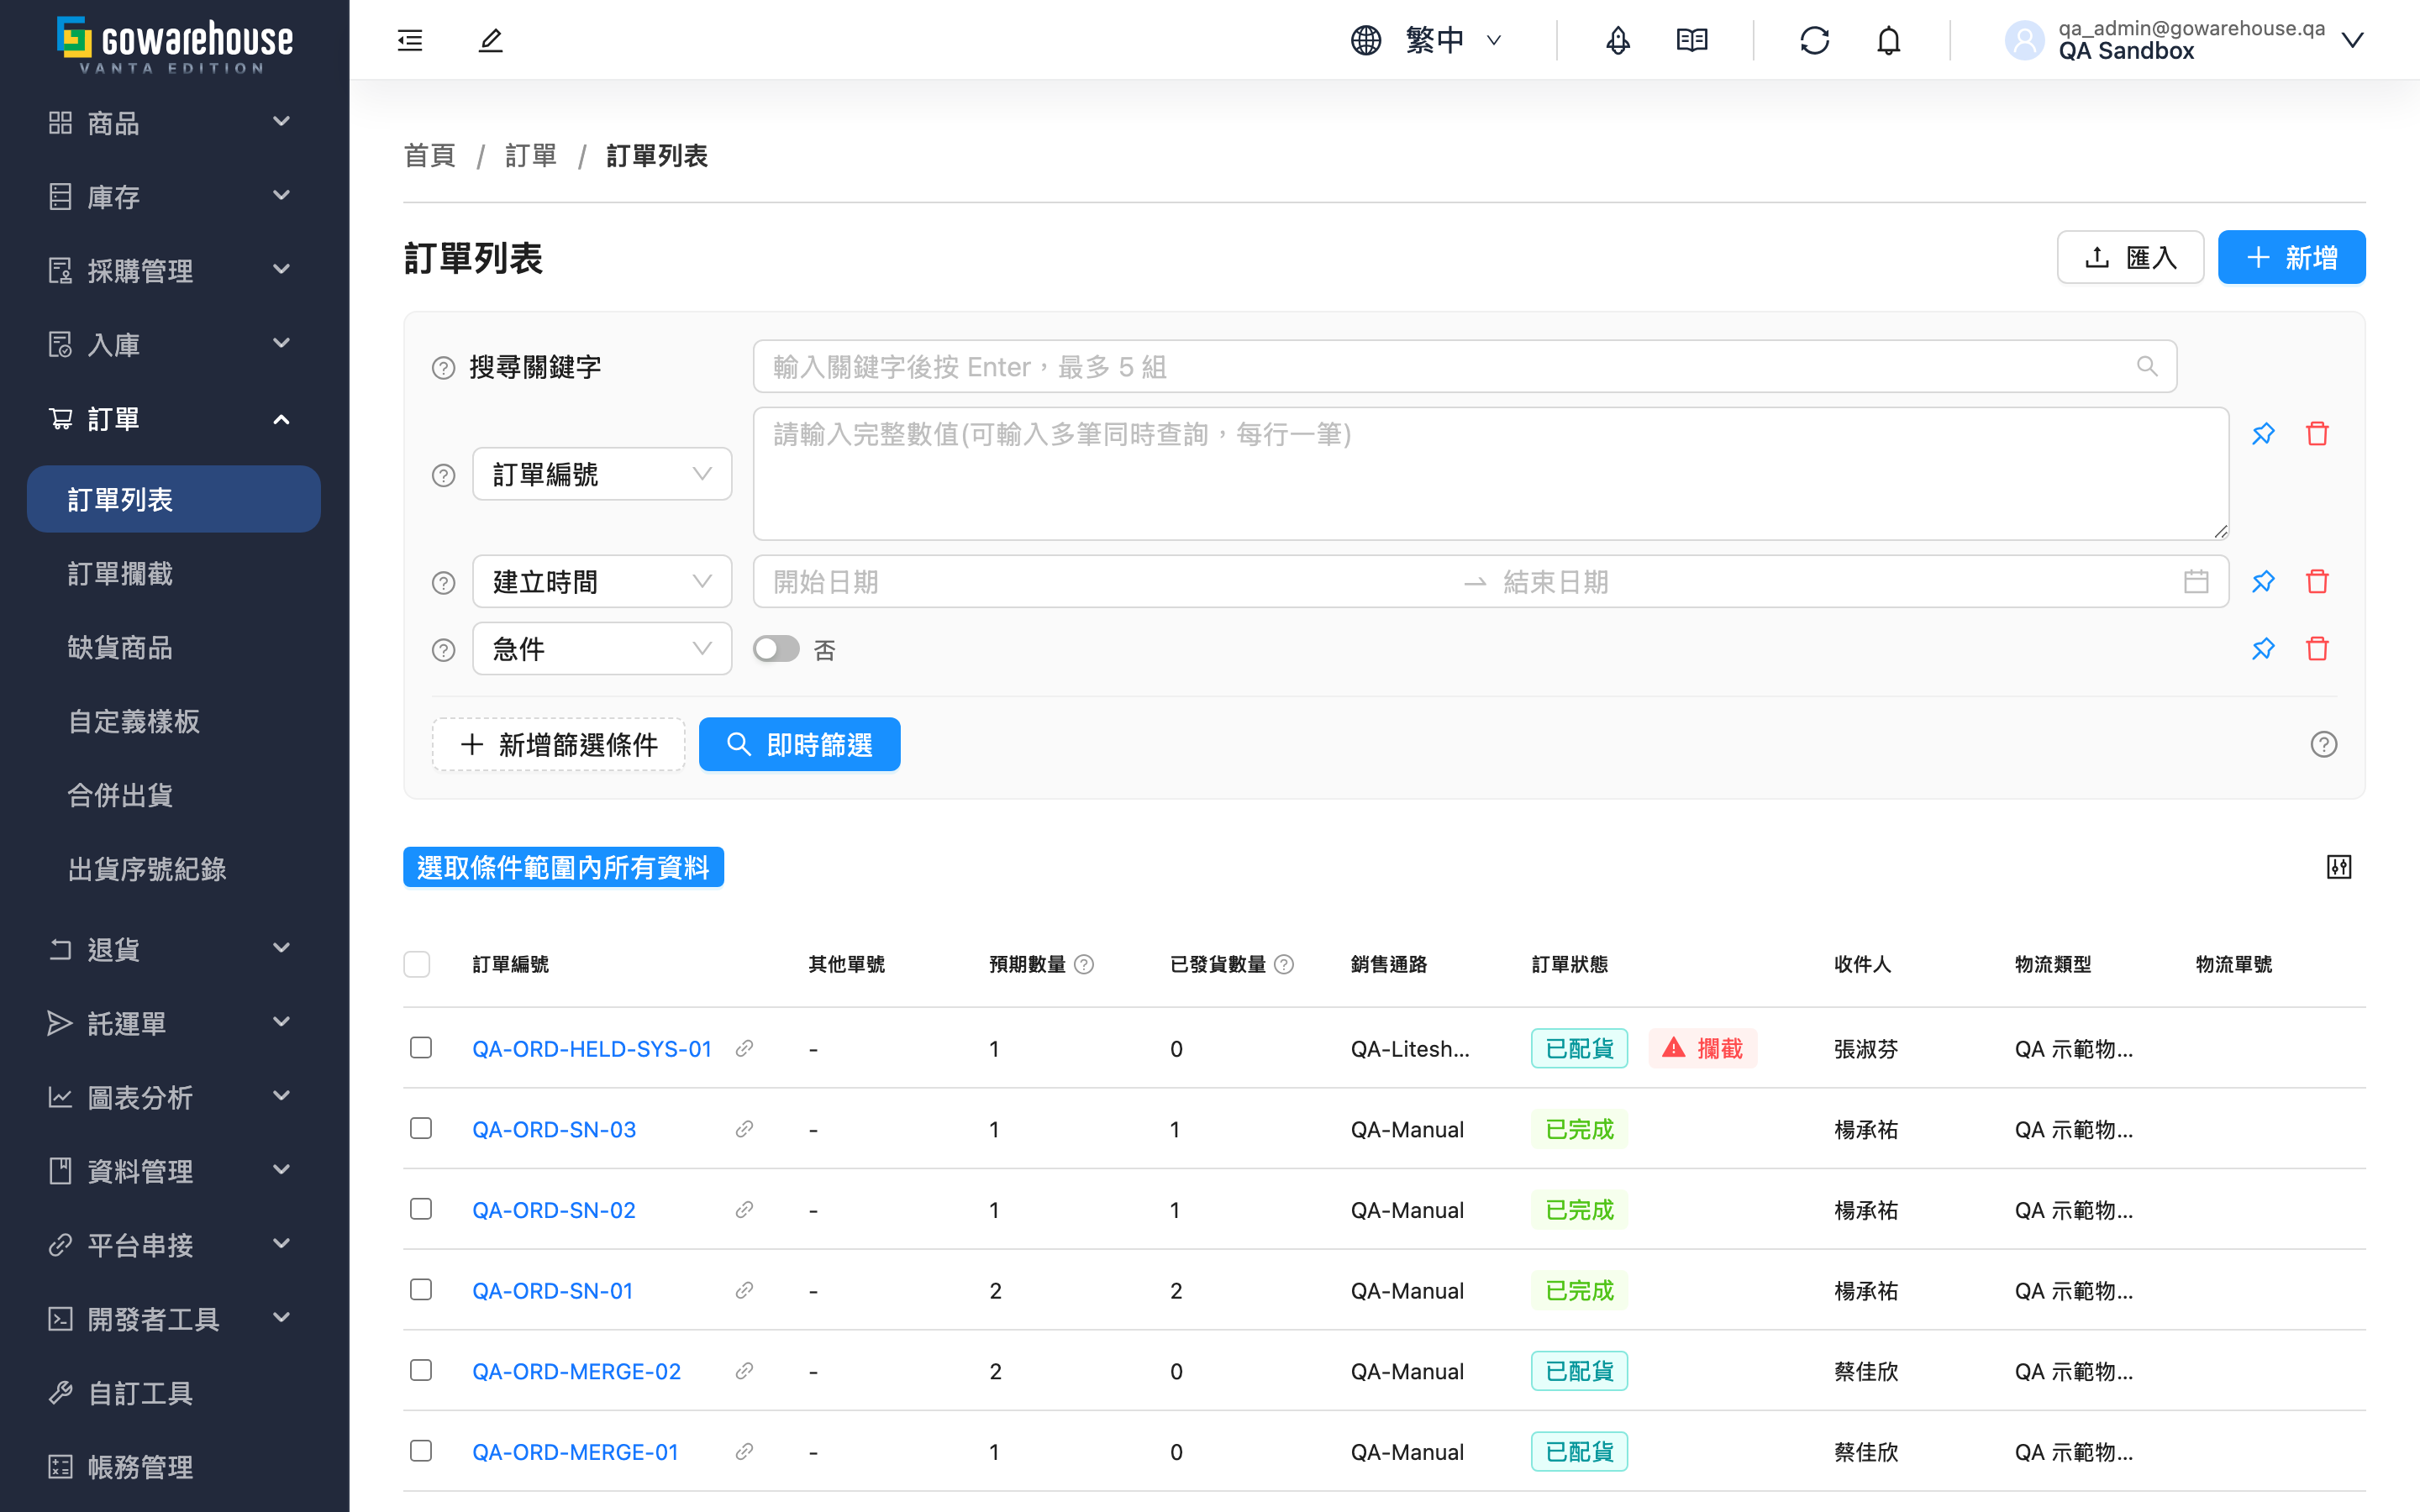Open the 繁中 language dropdown
The image size is (2420, 1512).
tap(1453, 40)
